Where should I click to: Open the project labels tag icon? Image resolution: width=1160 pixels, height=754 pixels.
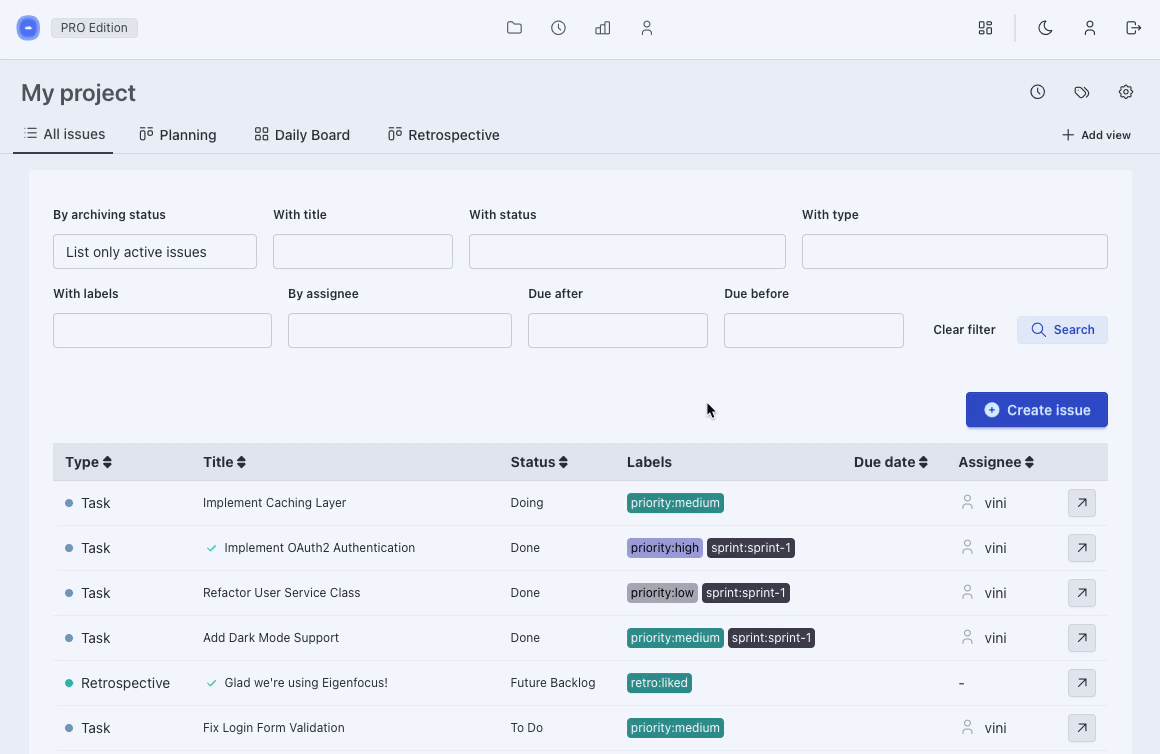pyautogui.click(x=1081, y=91)
